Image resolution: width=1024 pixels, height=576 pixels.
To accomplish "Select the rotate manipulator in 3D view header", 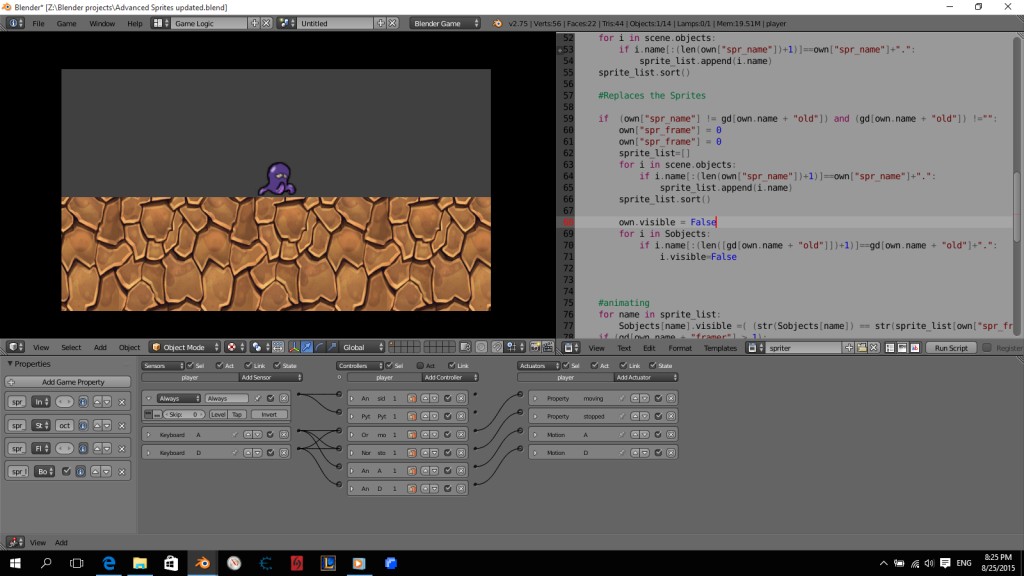I will 319,347.
